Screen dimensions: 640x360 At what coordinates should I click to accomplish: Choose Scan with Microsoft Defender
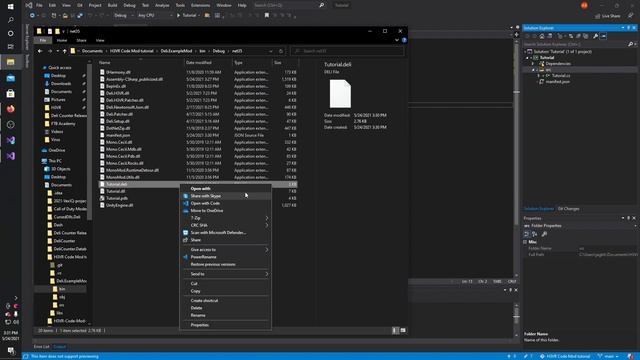coord(225,233)
